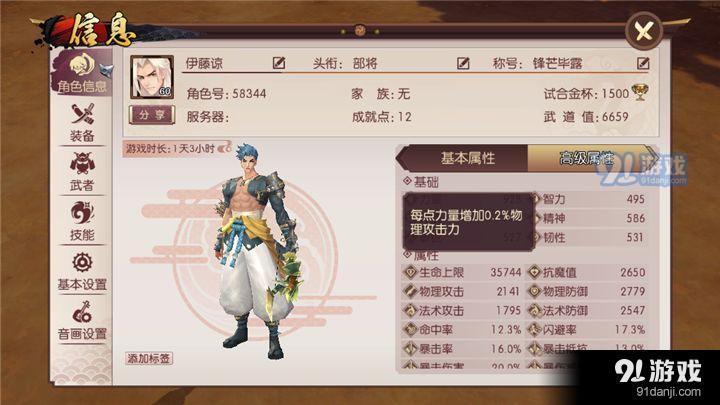The height and width of the screenshot is (405, 720).
Task: Open the 技能 skills section
Action: pyautogui.click(x=82, y=221)
